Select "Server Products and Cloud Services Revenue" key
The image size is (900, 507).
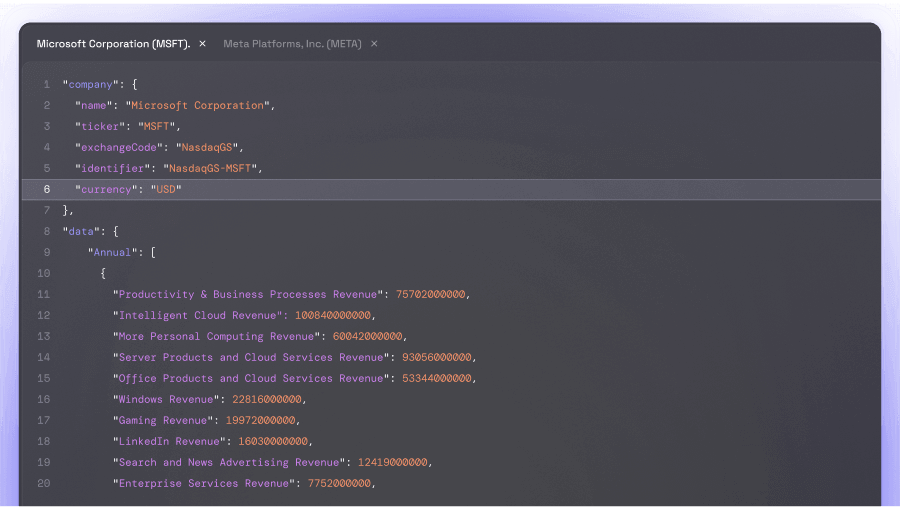251,357
